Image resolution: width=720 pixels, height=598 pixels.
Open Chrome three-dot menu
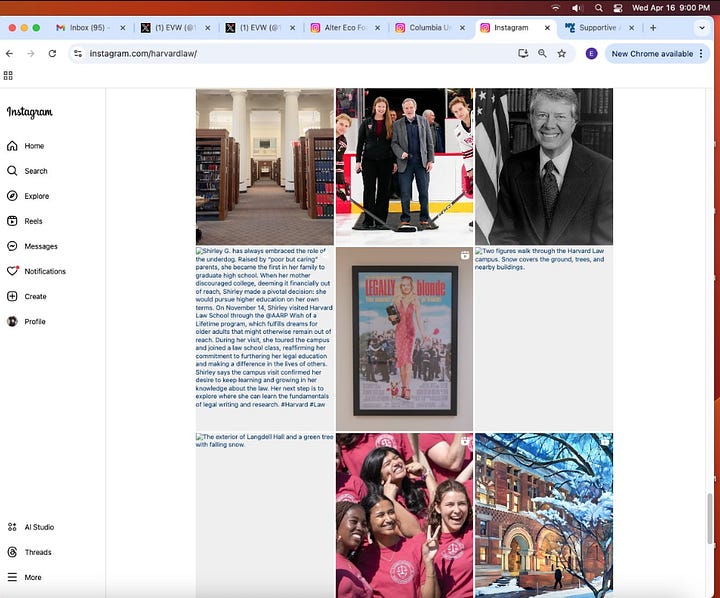click(x=701, y=54)
